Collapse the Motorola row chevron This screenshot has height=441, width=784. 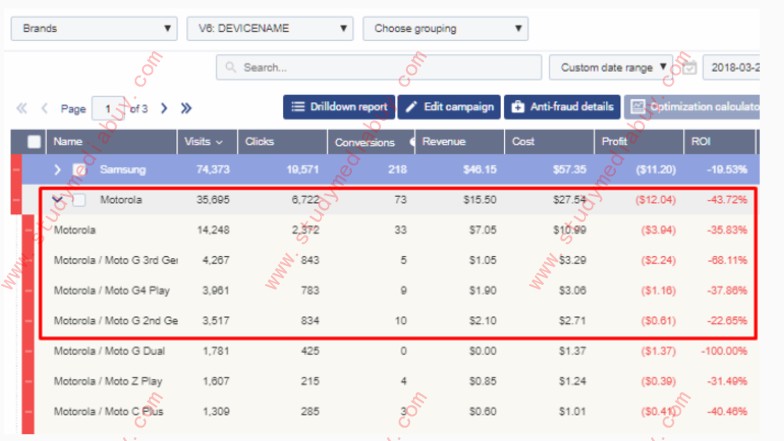[x=57, y=200]
